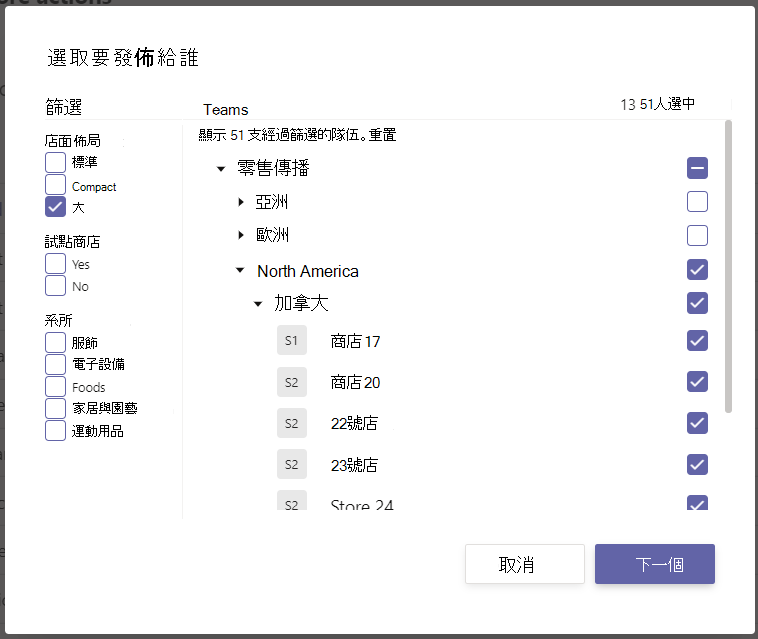This screenshot has width=758, height=639.
Task: Click the S2 avatar of 22號店
Action: [292, 423]
